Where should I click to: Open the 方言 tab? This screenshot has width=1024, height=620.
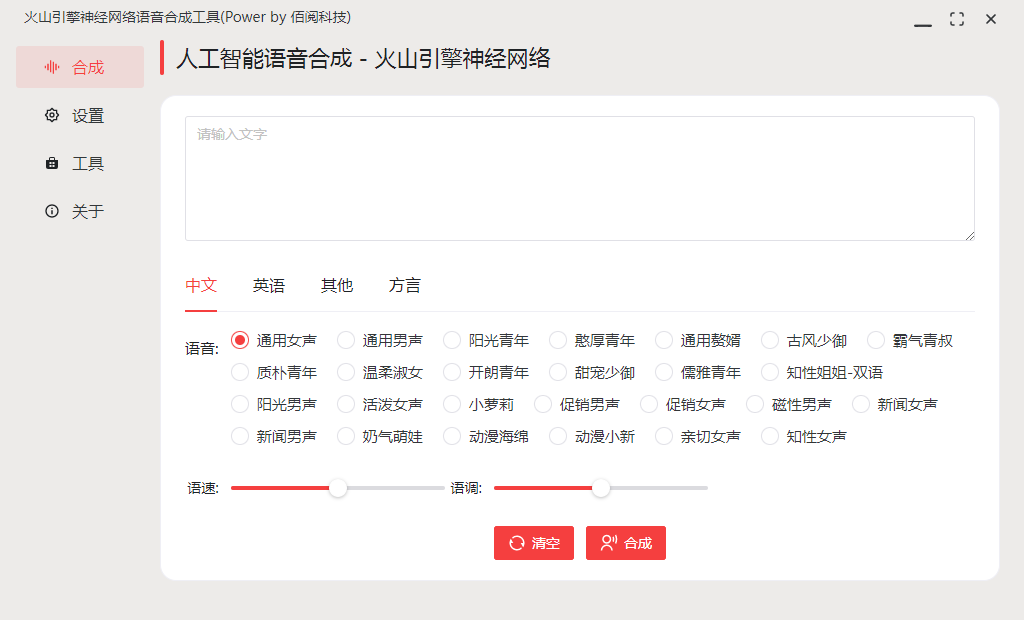point(405,285)
